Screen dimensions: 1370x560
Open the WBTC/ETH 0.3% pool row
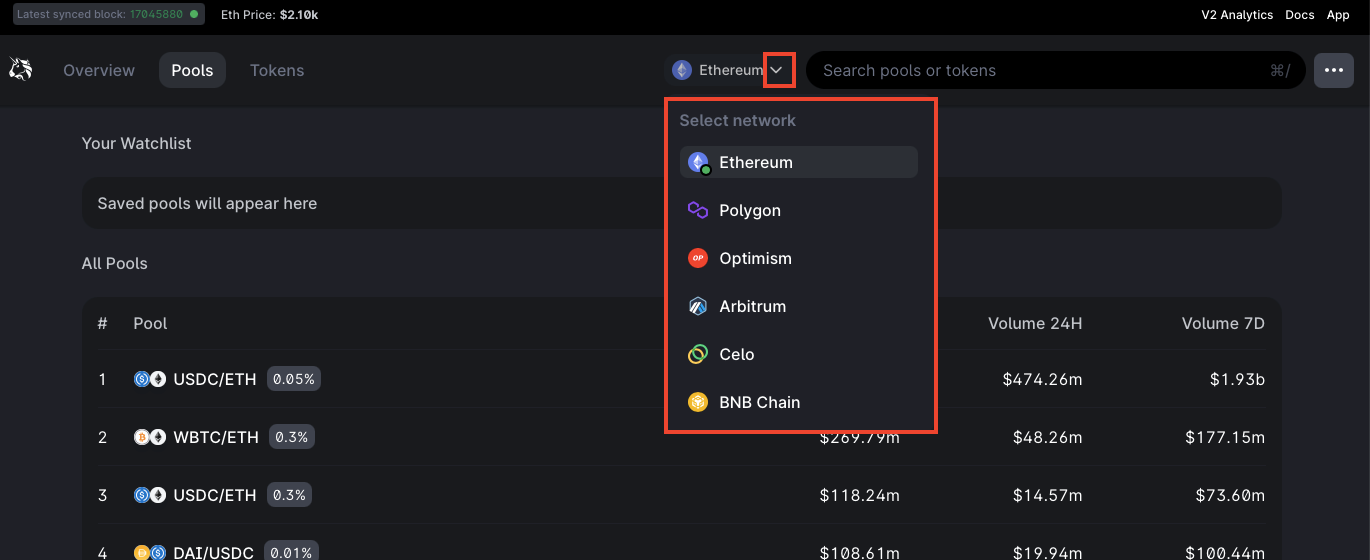coord(216,437)
